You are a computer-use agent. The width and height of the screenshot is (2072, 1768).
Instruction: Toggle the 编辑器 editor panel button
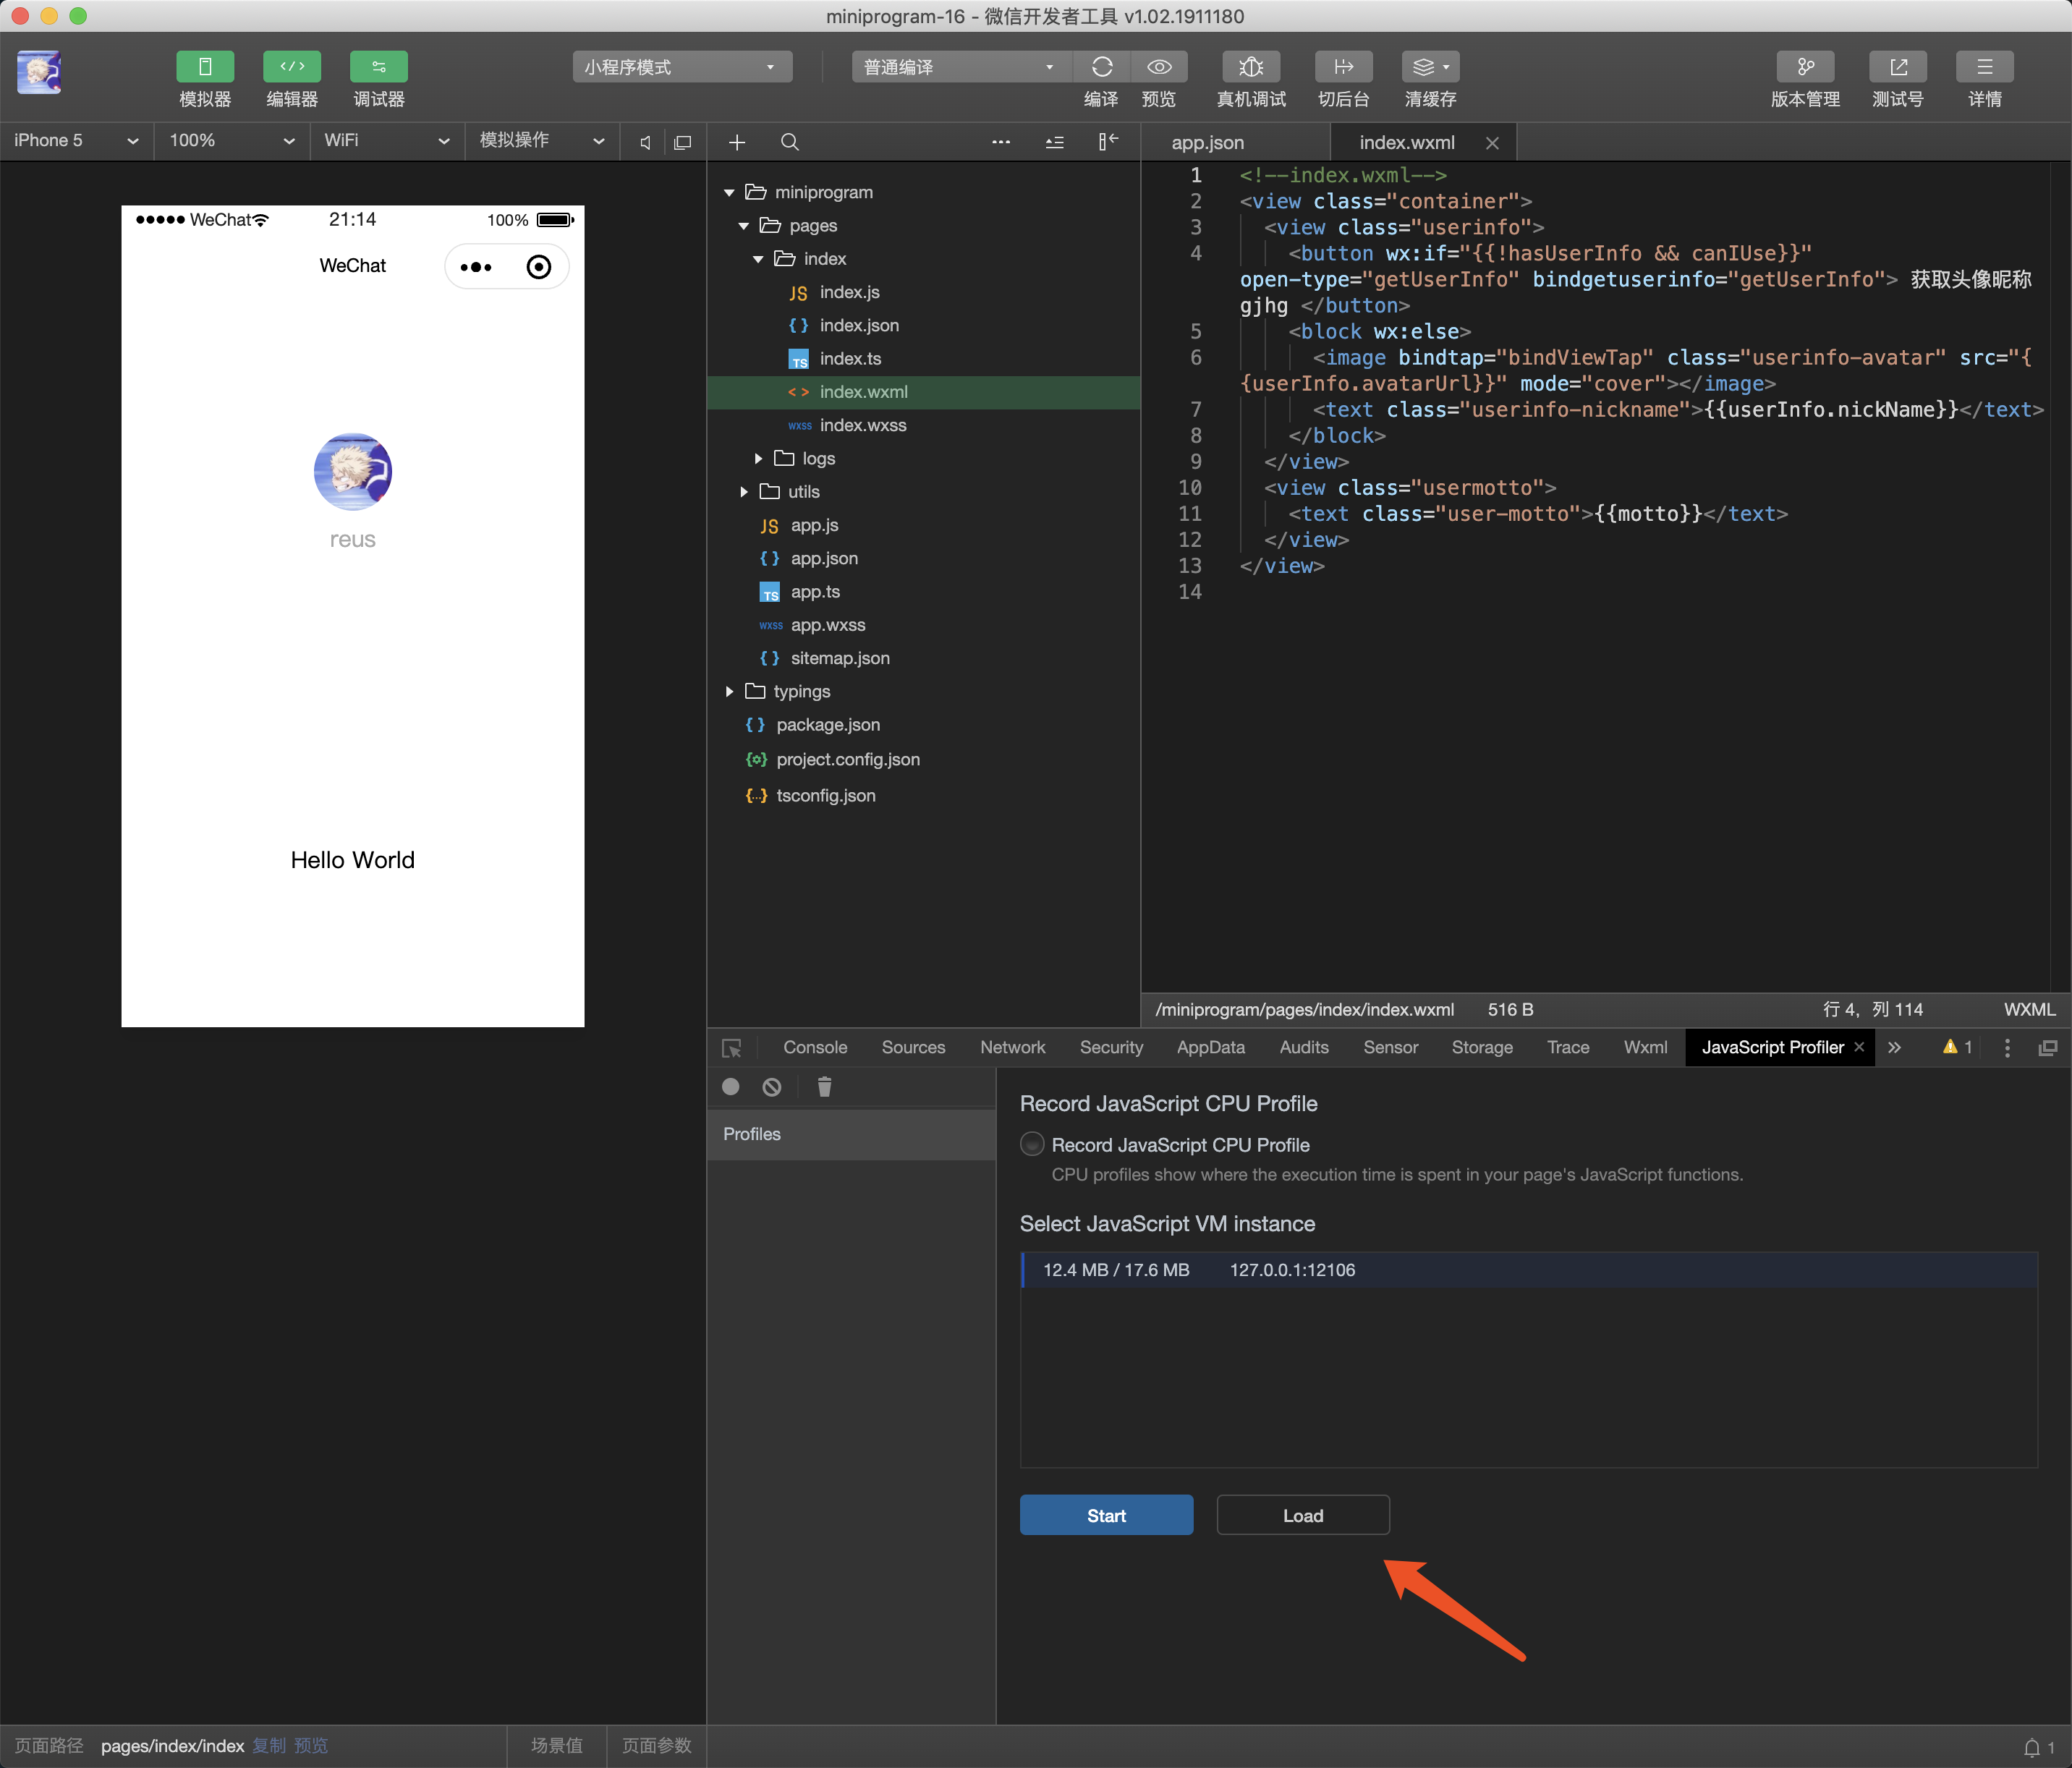(292, 67)
